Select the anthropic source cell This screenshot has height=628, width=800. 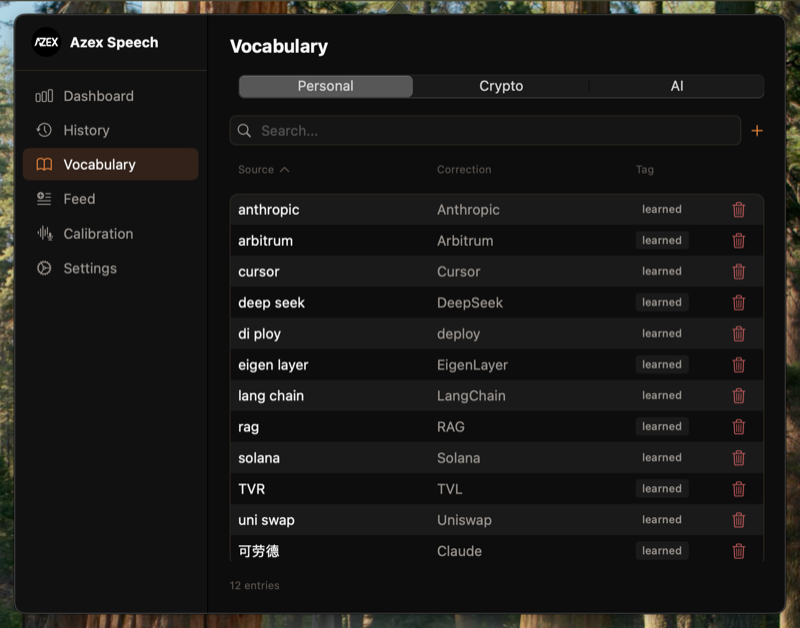[268, 210]
